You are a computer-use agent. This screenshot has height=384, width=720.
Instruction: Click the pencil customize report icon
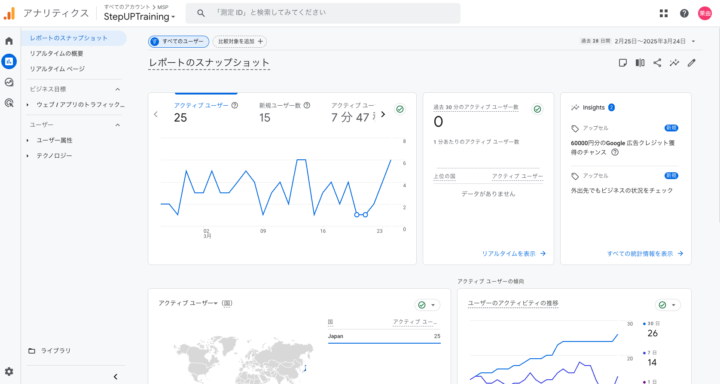pos(692,63)
